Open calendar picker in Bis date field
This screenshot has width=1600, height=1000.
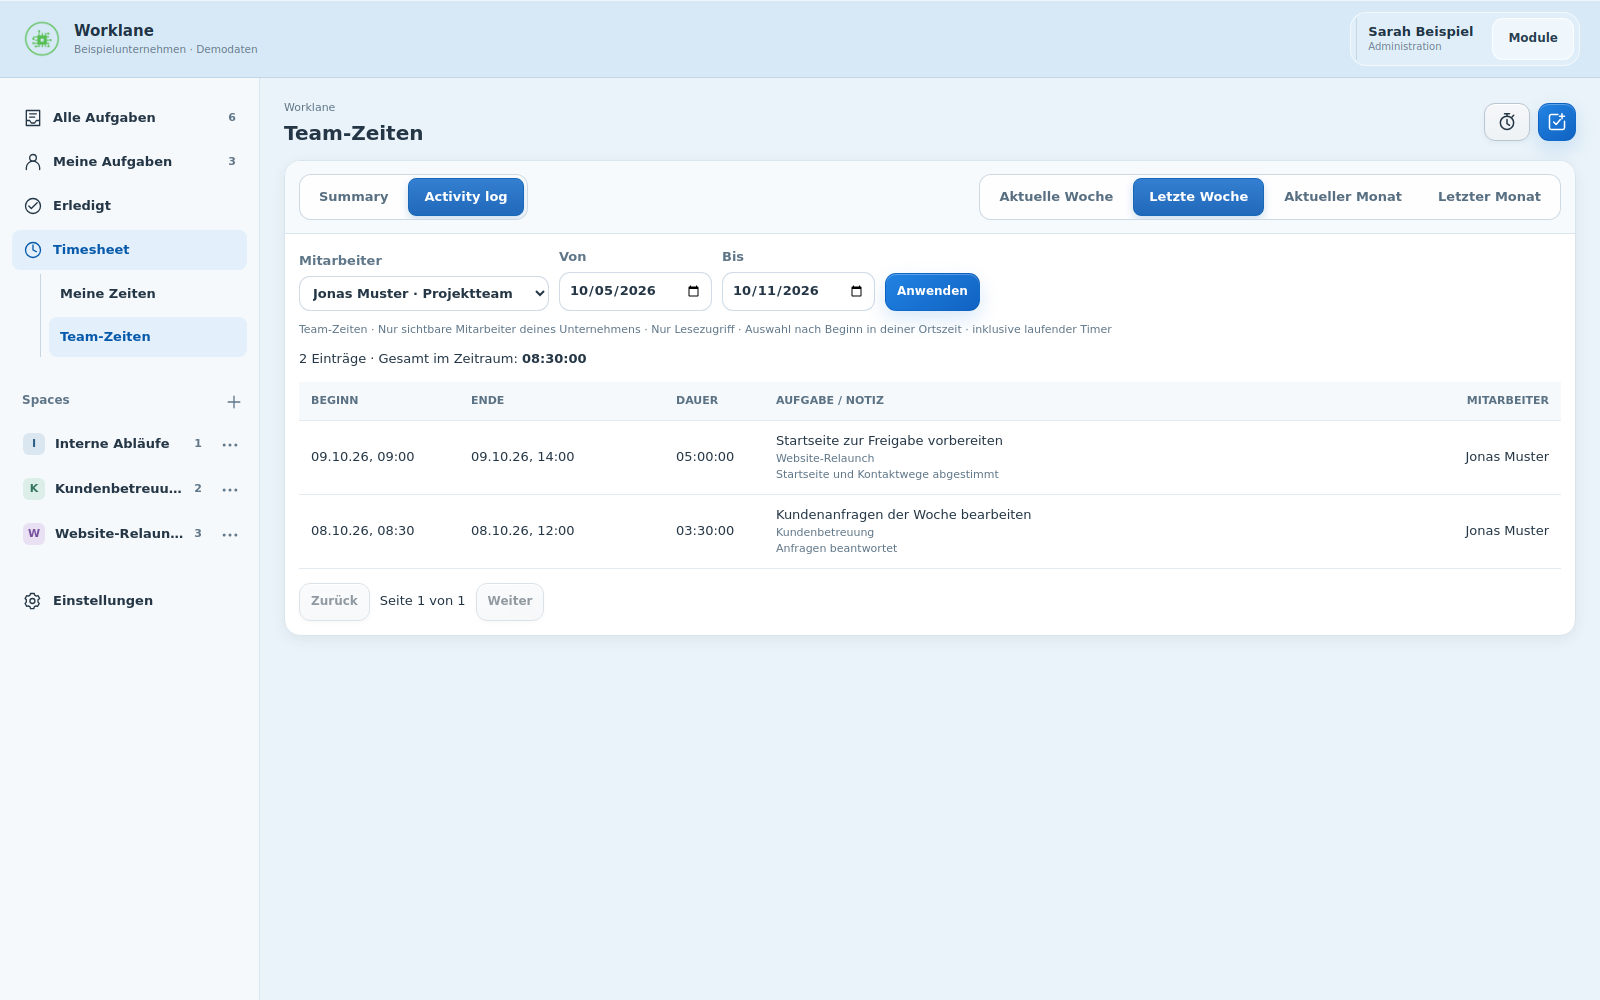(x=856, y=292)
